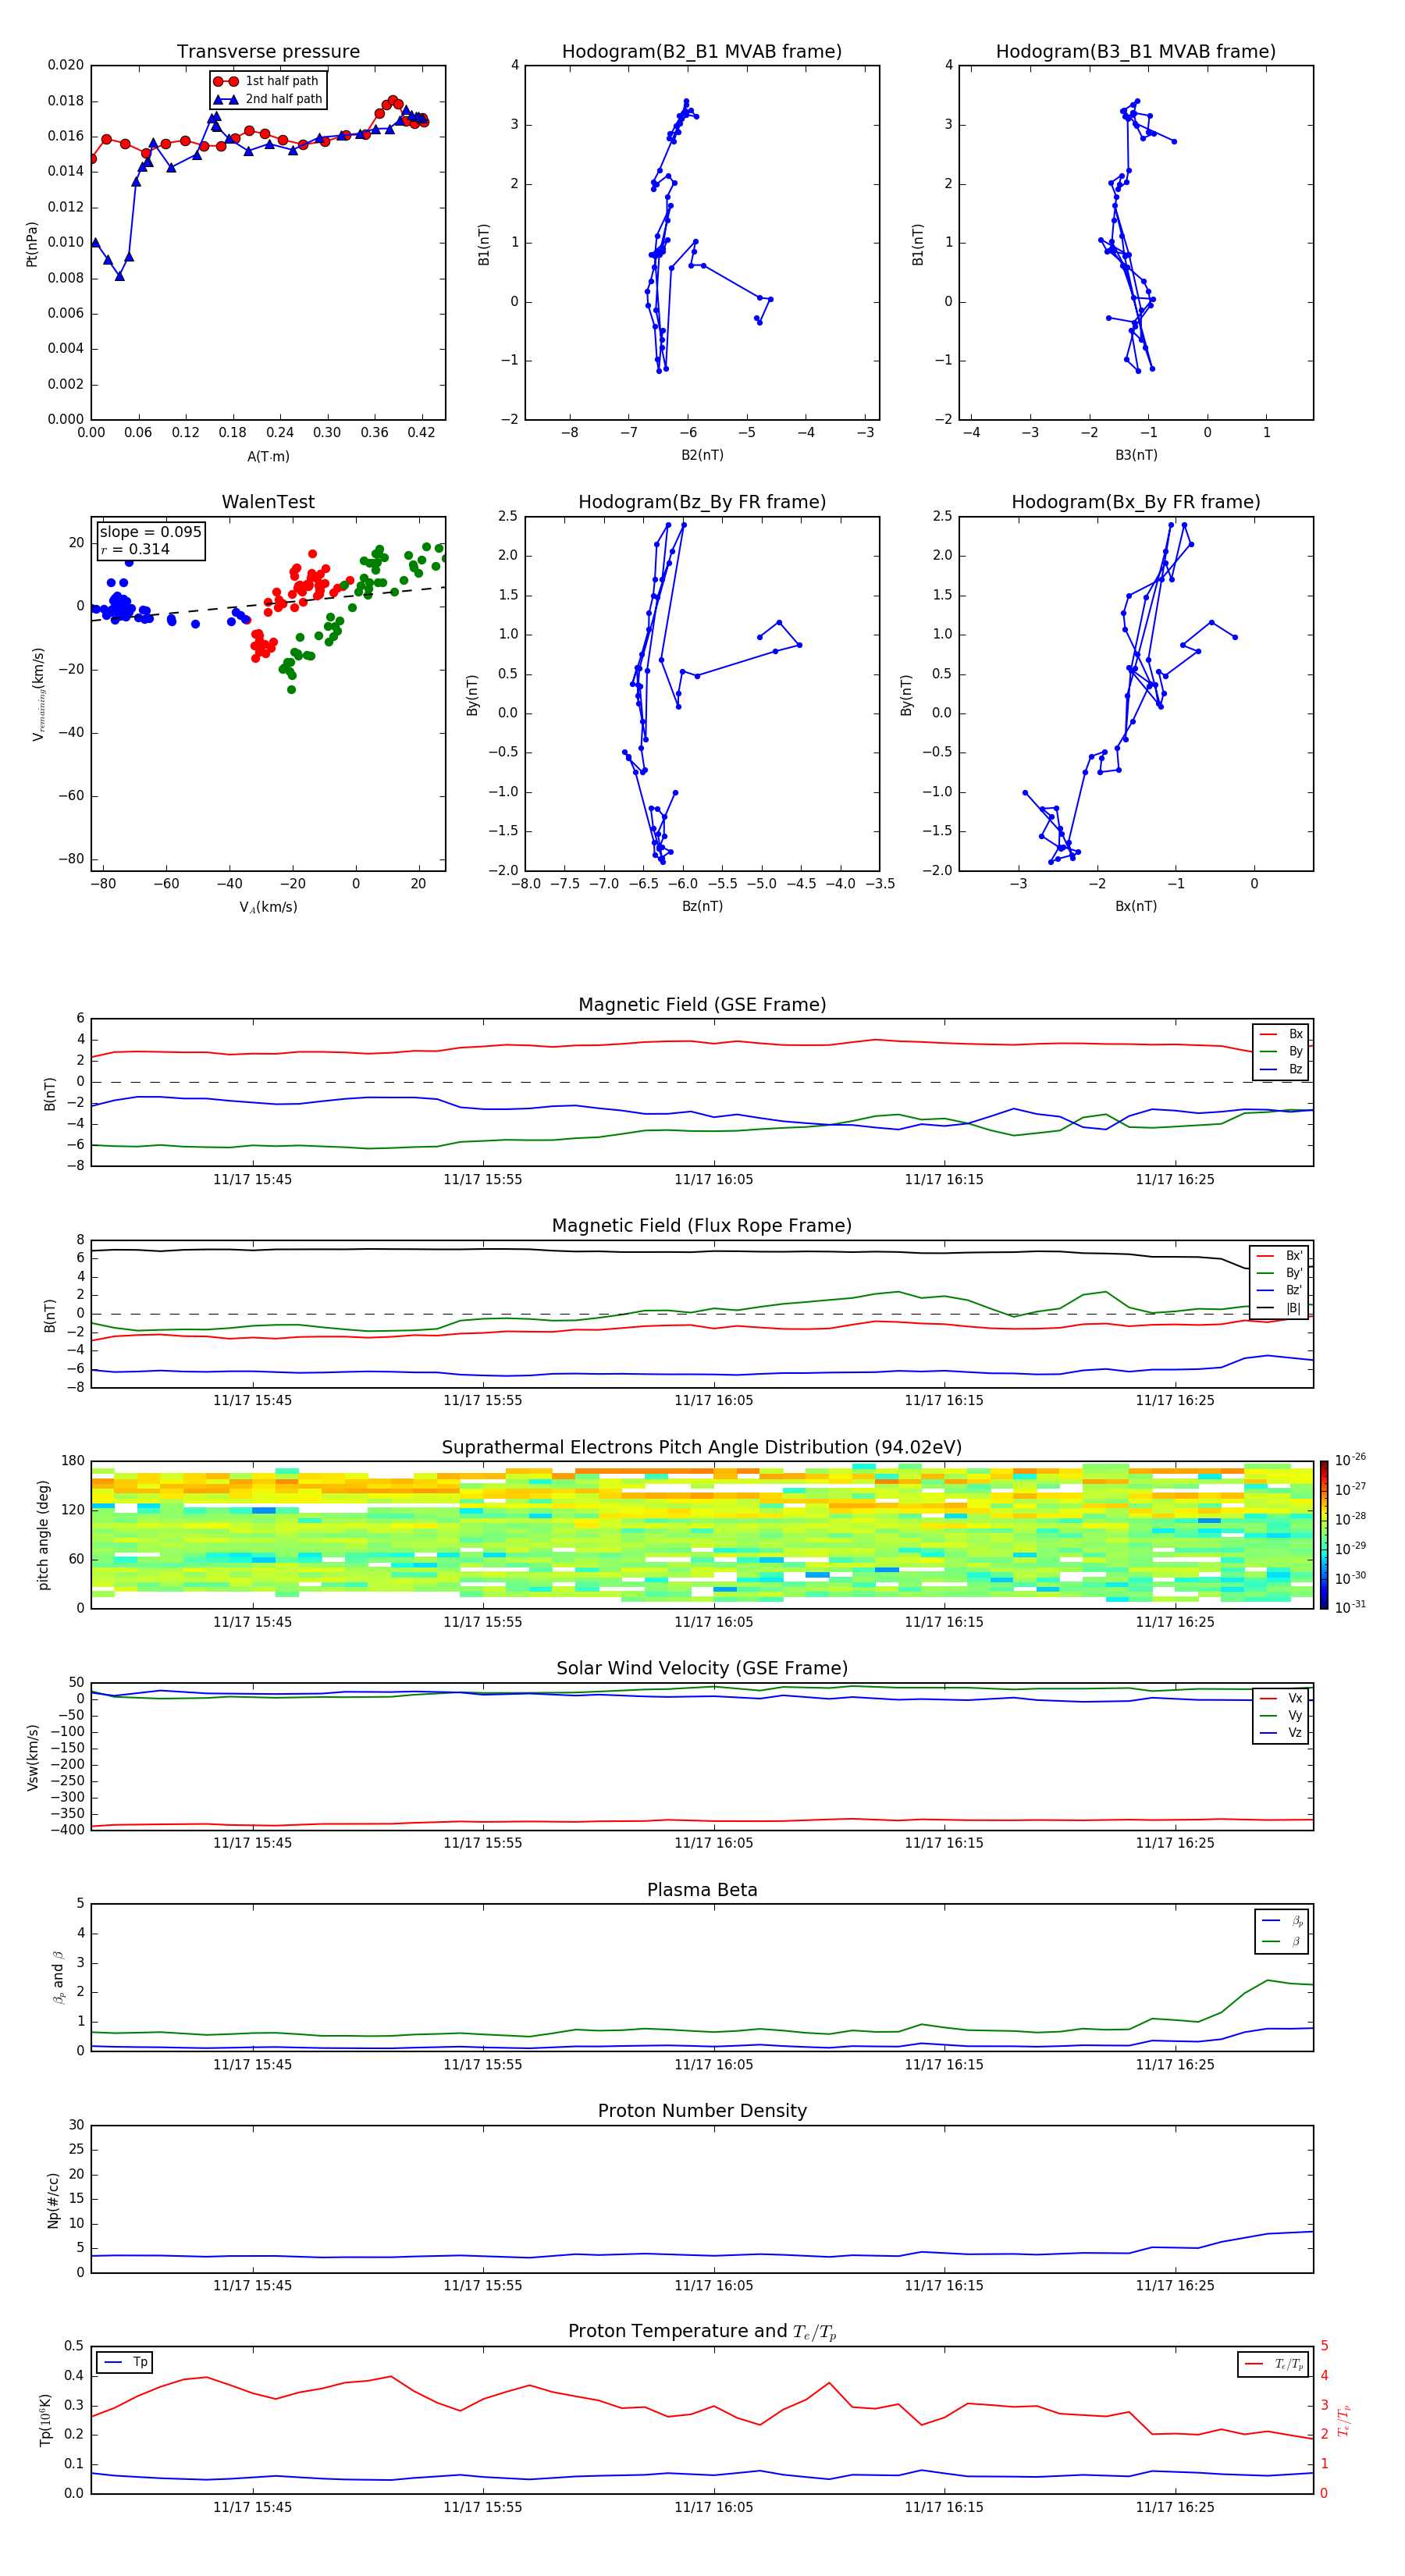Screen dimensions: 1405x2576
Task: Click '11/17 15:45' tick under GSE magnetic field
Action: tap(252, 1180)
